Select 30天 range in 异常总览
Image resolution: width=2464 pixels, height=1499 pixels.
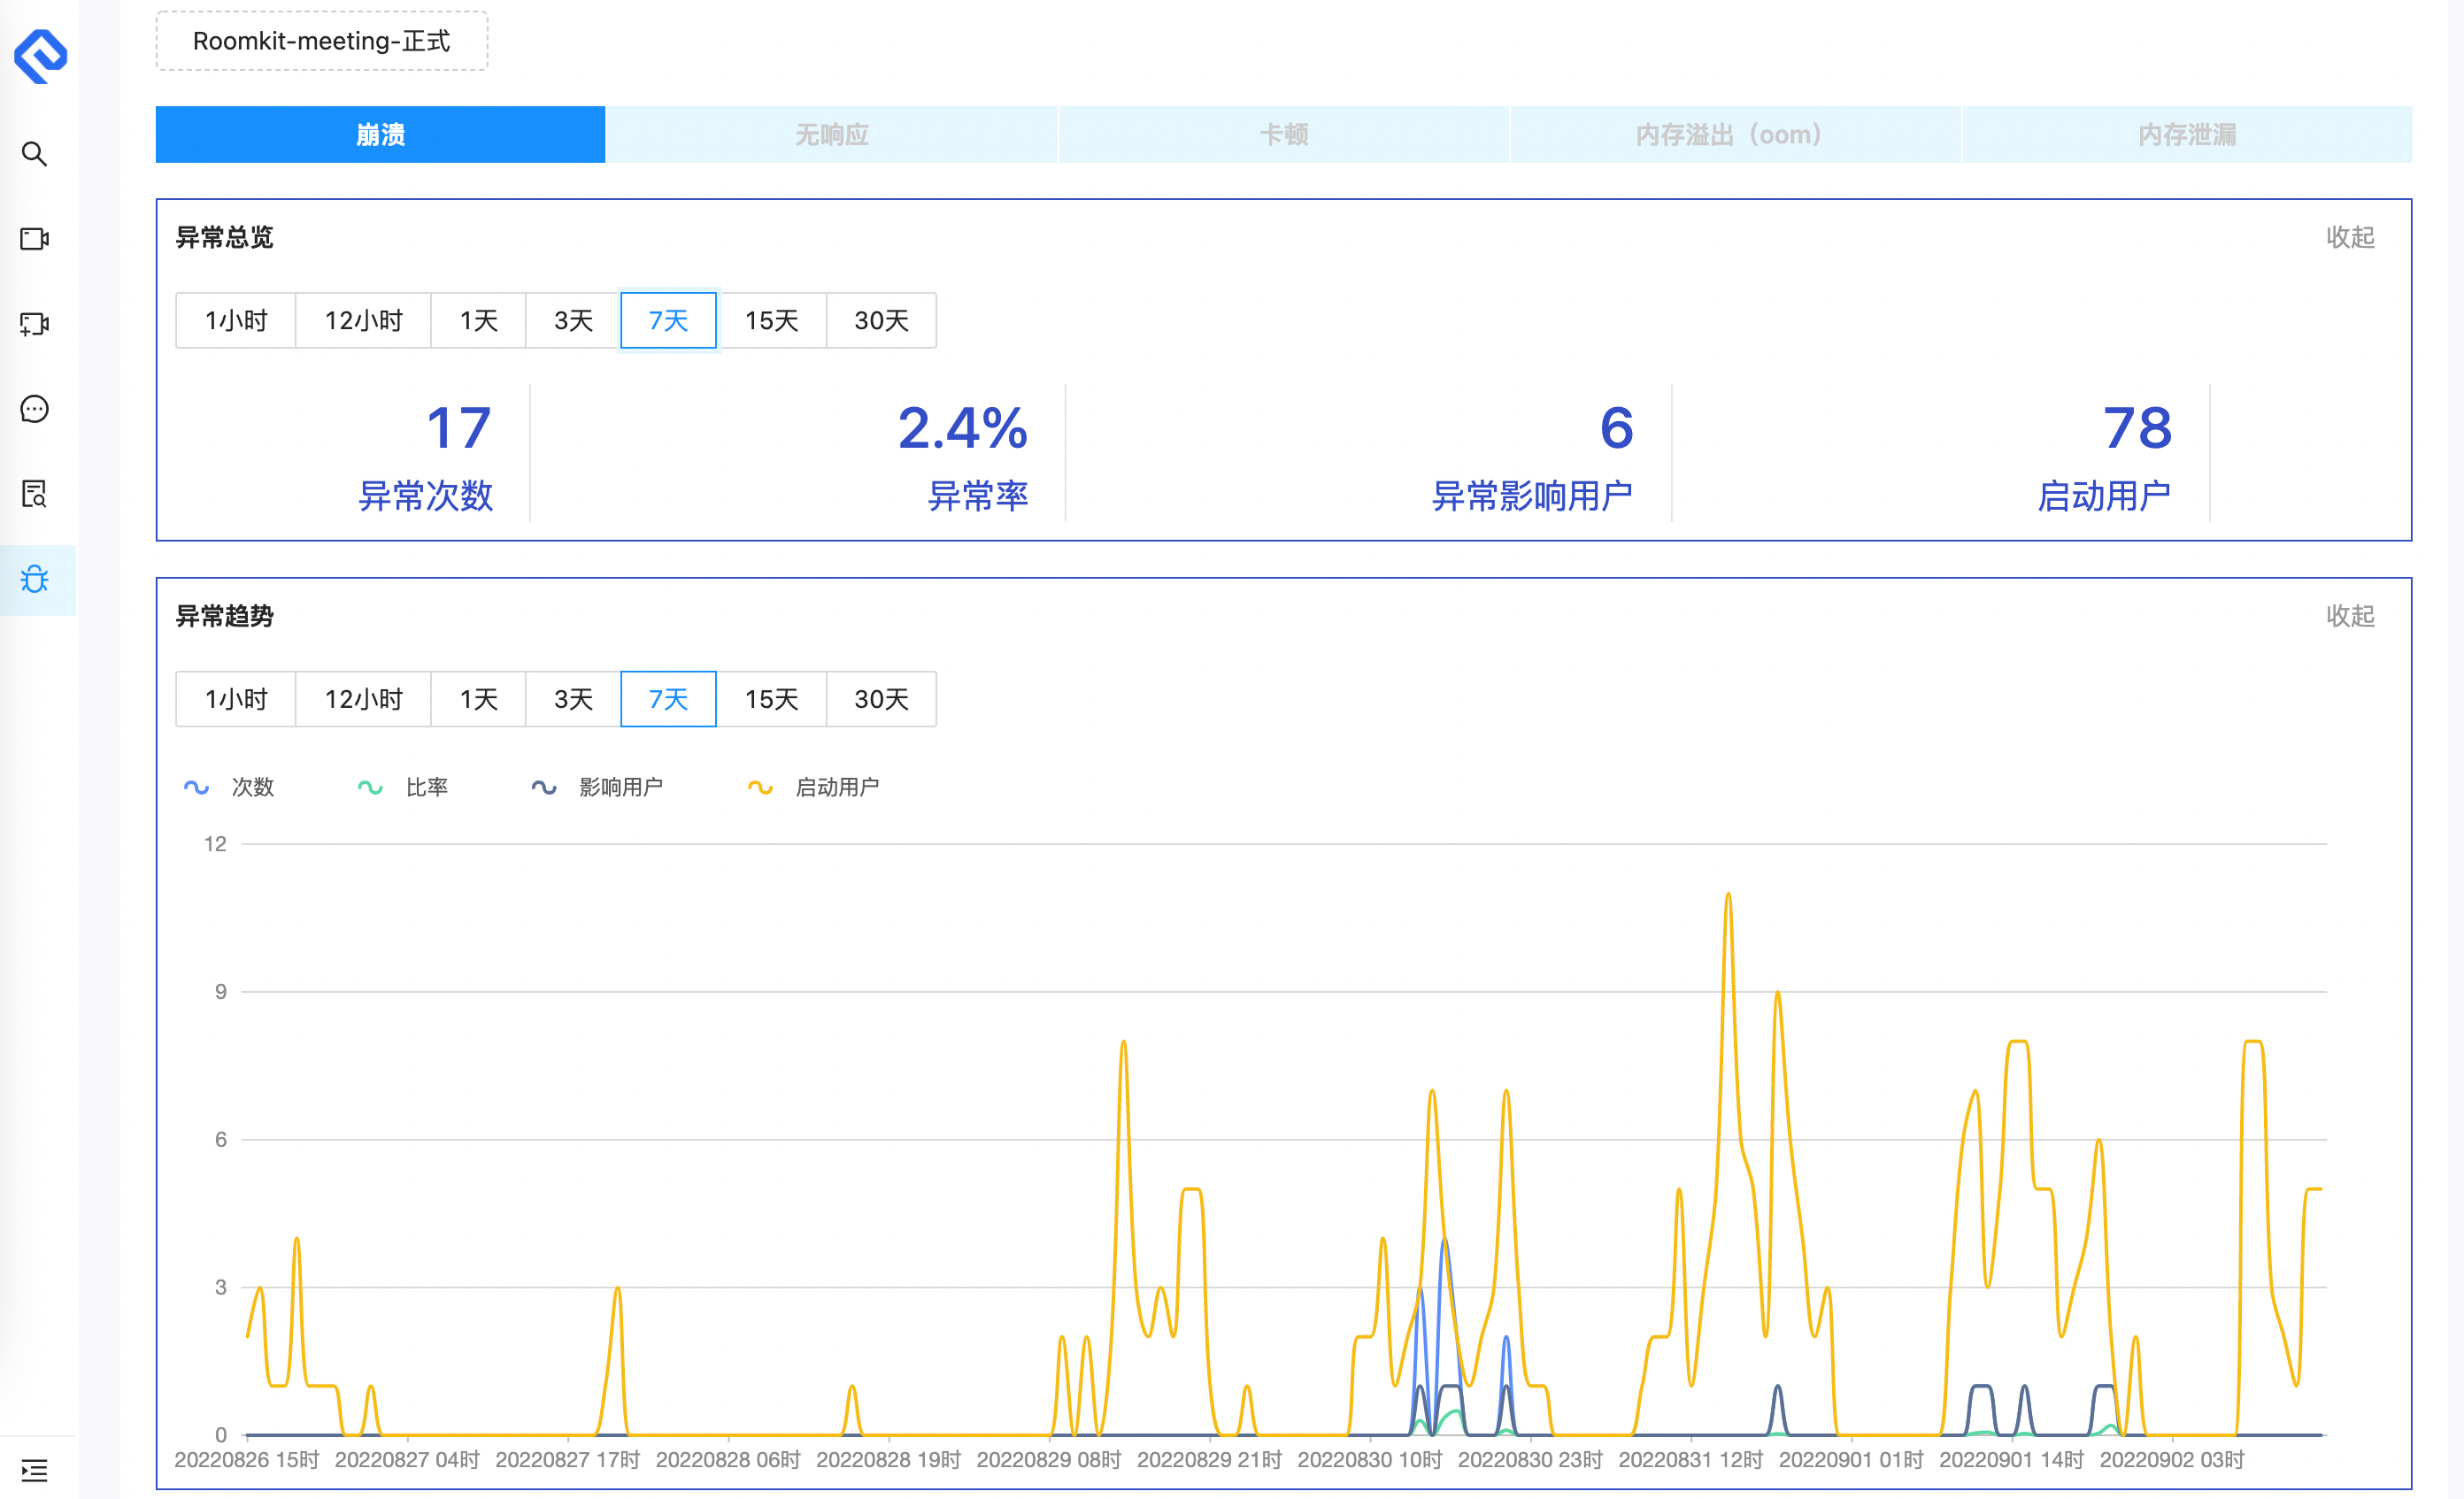click(x=882, y=320)
